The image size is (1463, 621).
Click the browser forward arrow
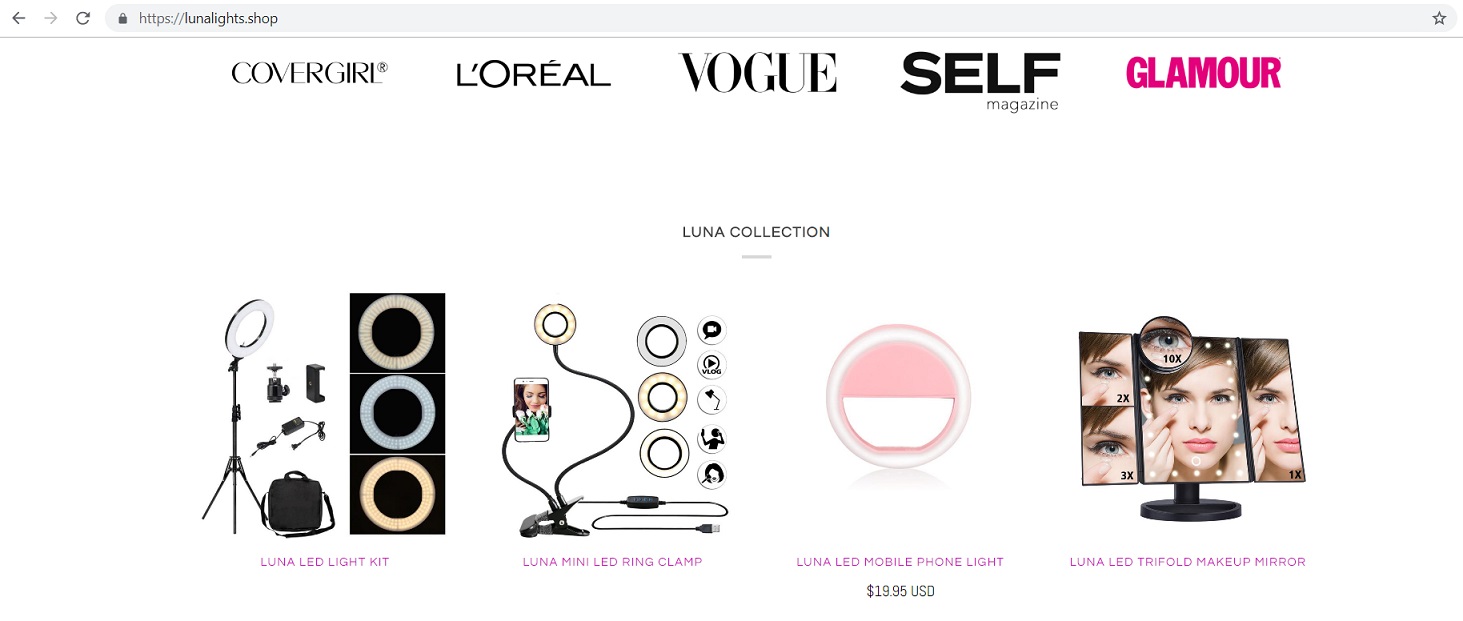pos(51,18)
